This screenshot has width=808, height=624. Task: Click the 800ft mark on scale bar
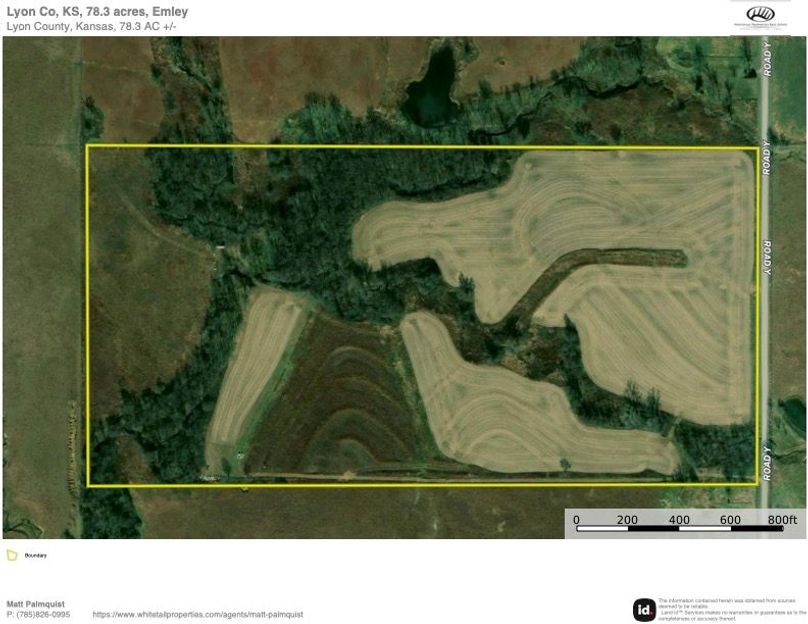[x=782, y=520]
